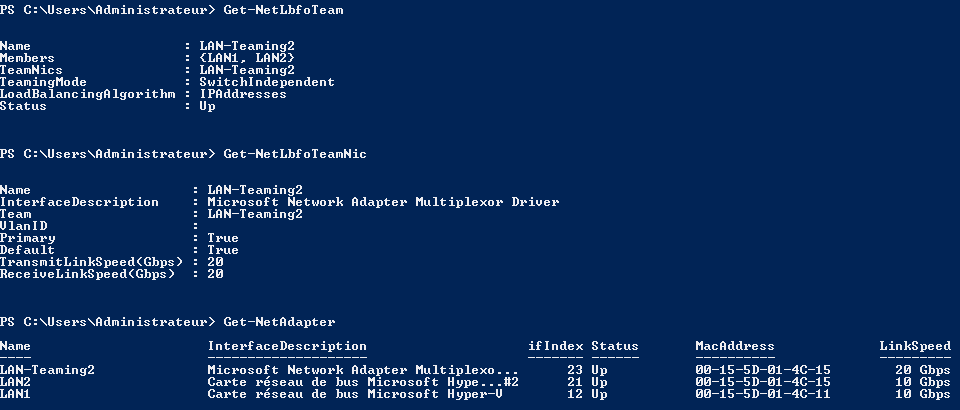960x410 pixels.
Task: Click MAC address 00-15-5D-01-4C-11
Action: pos(763,394)
